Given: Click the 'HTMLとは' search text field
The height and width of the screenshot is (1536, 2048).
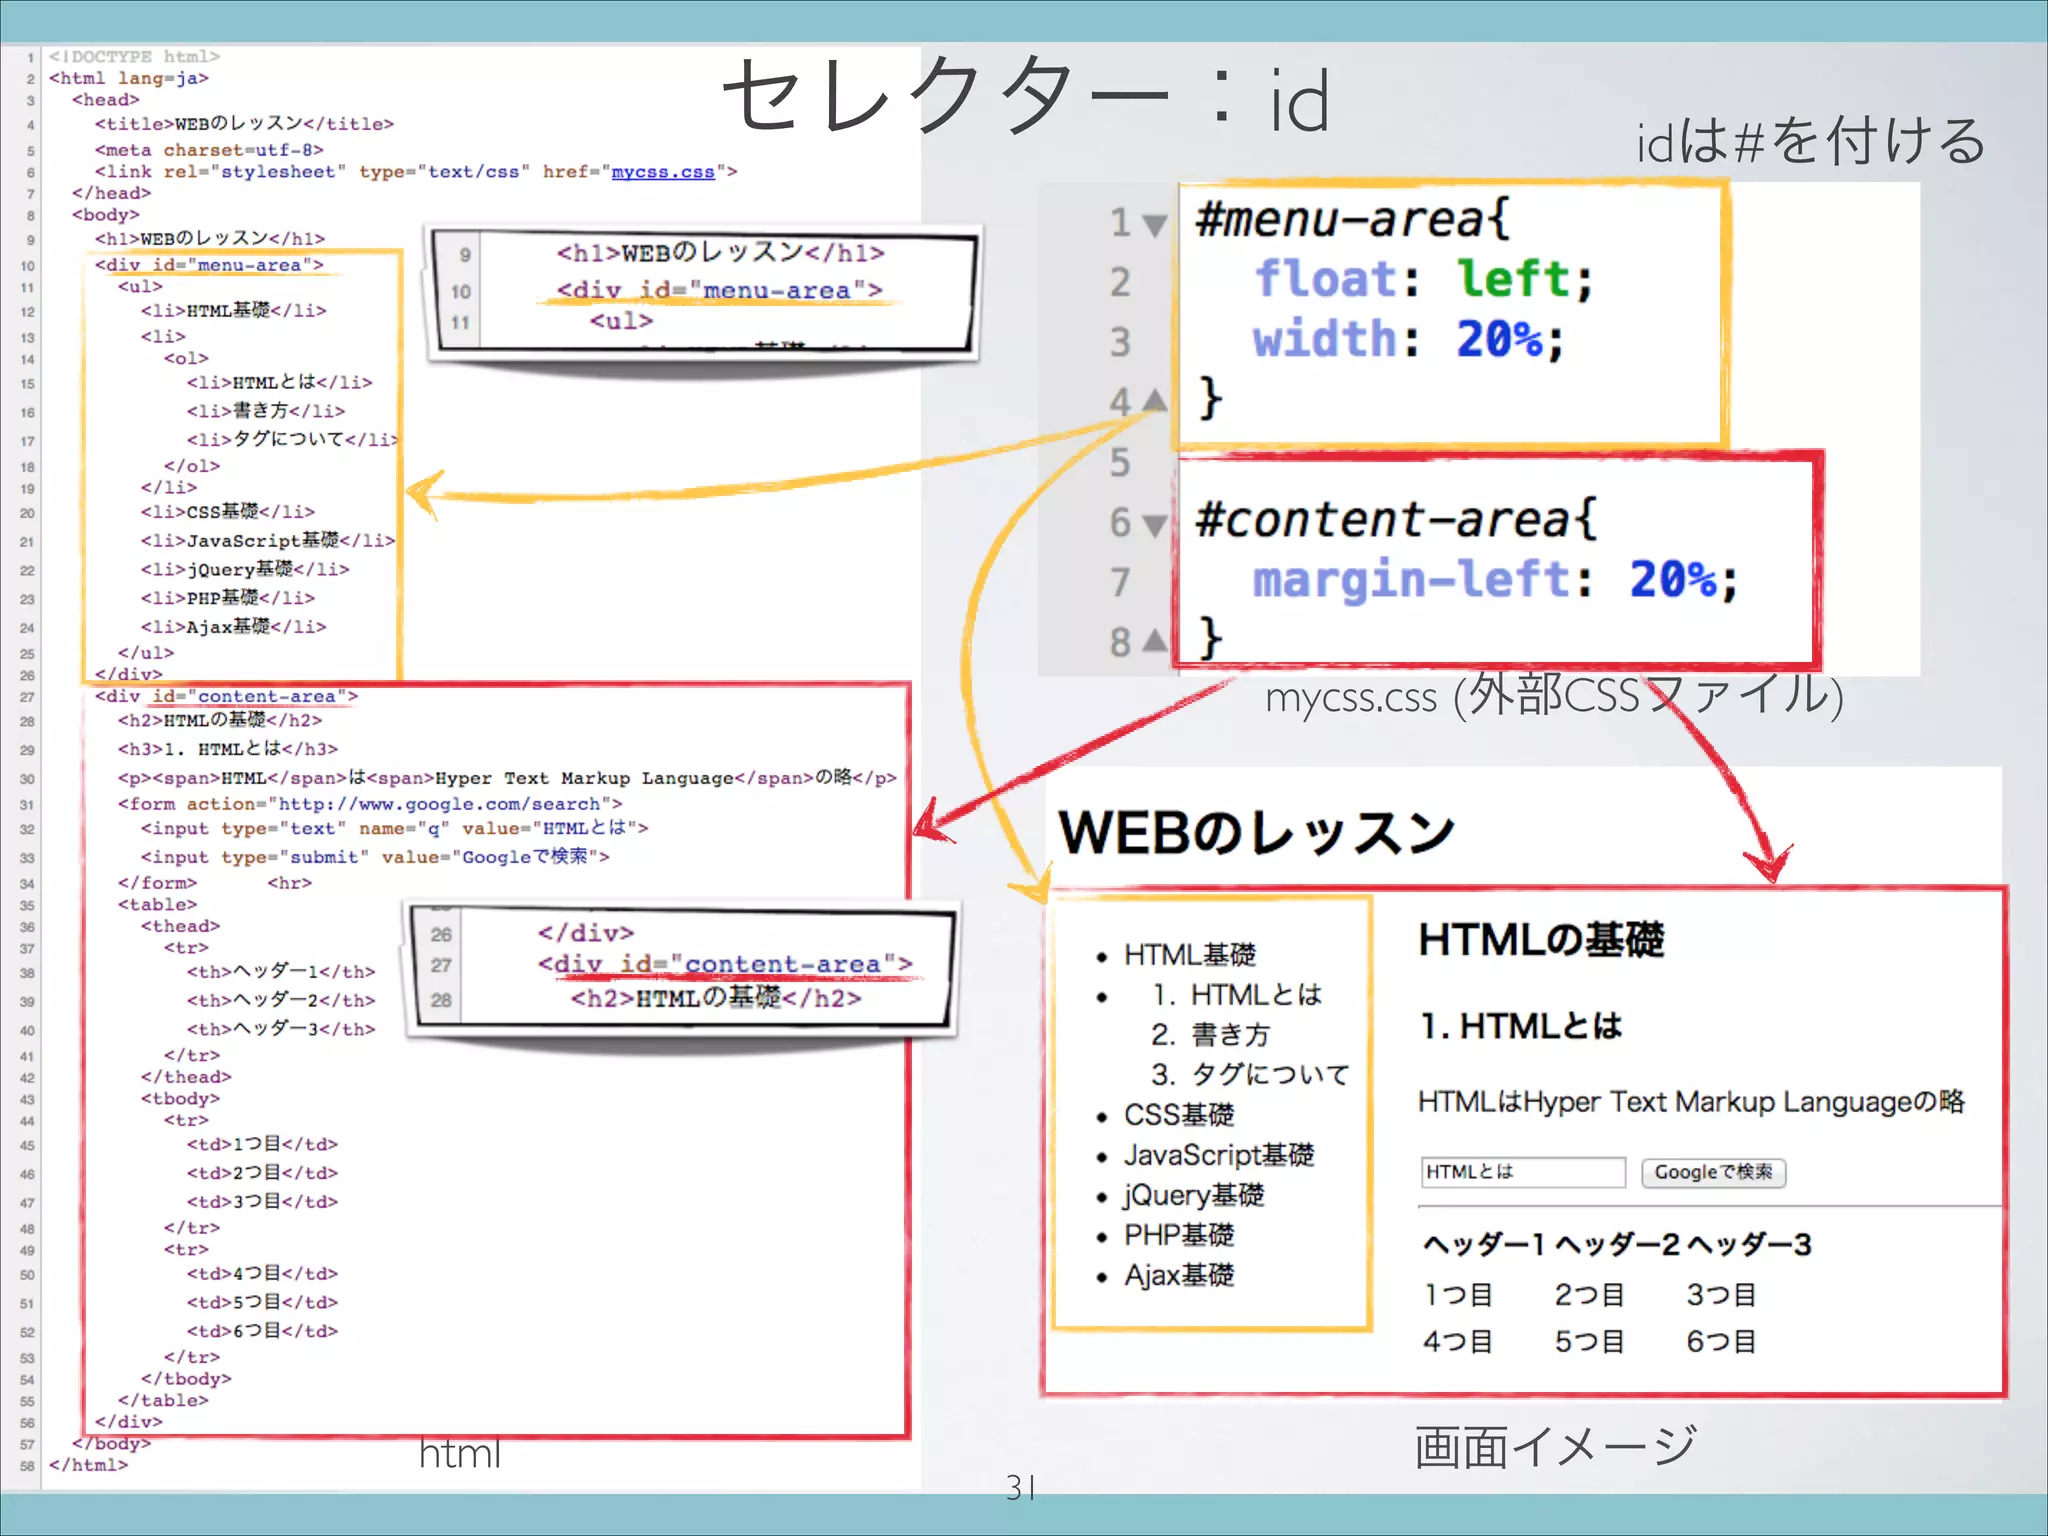Looking at the screenshot, I should (x=1523, y=1172).
